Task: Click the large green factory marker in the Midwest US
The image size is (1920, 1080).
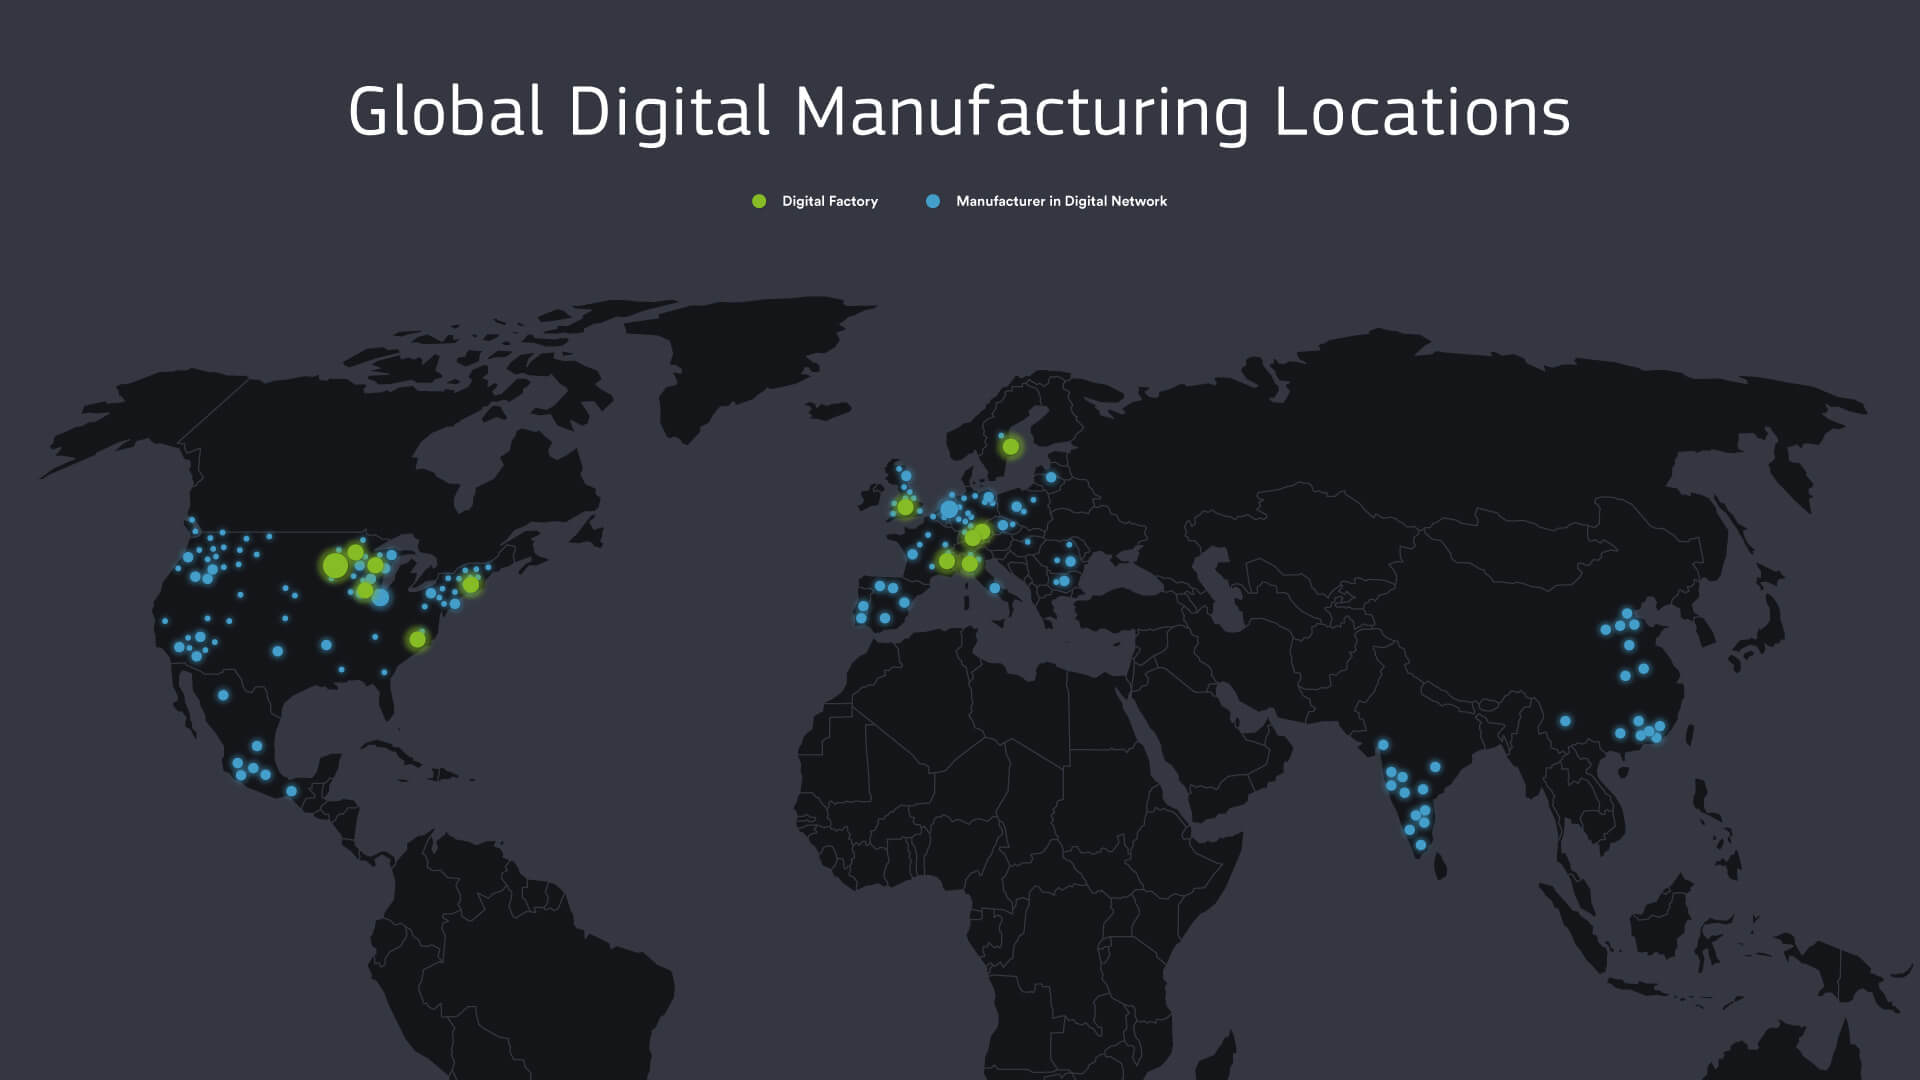Action: click(x=333, y=566)
